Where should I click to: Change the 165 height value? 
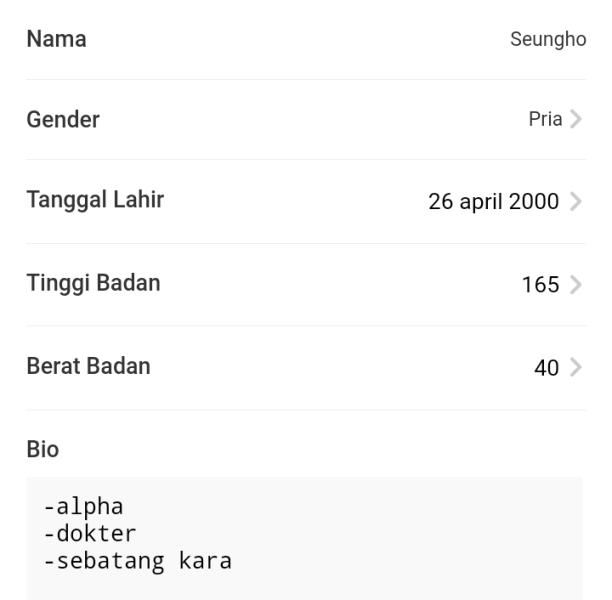[x=541, y=285]
